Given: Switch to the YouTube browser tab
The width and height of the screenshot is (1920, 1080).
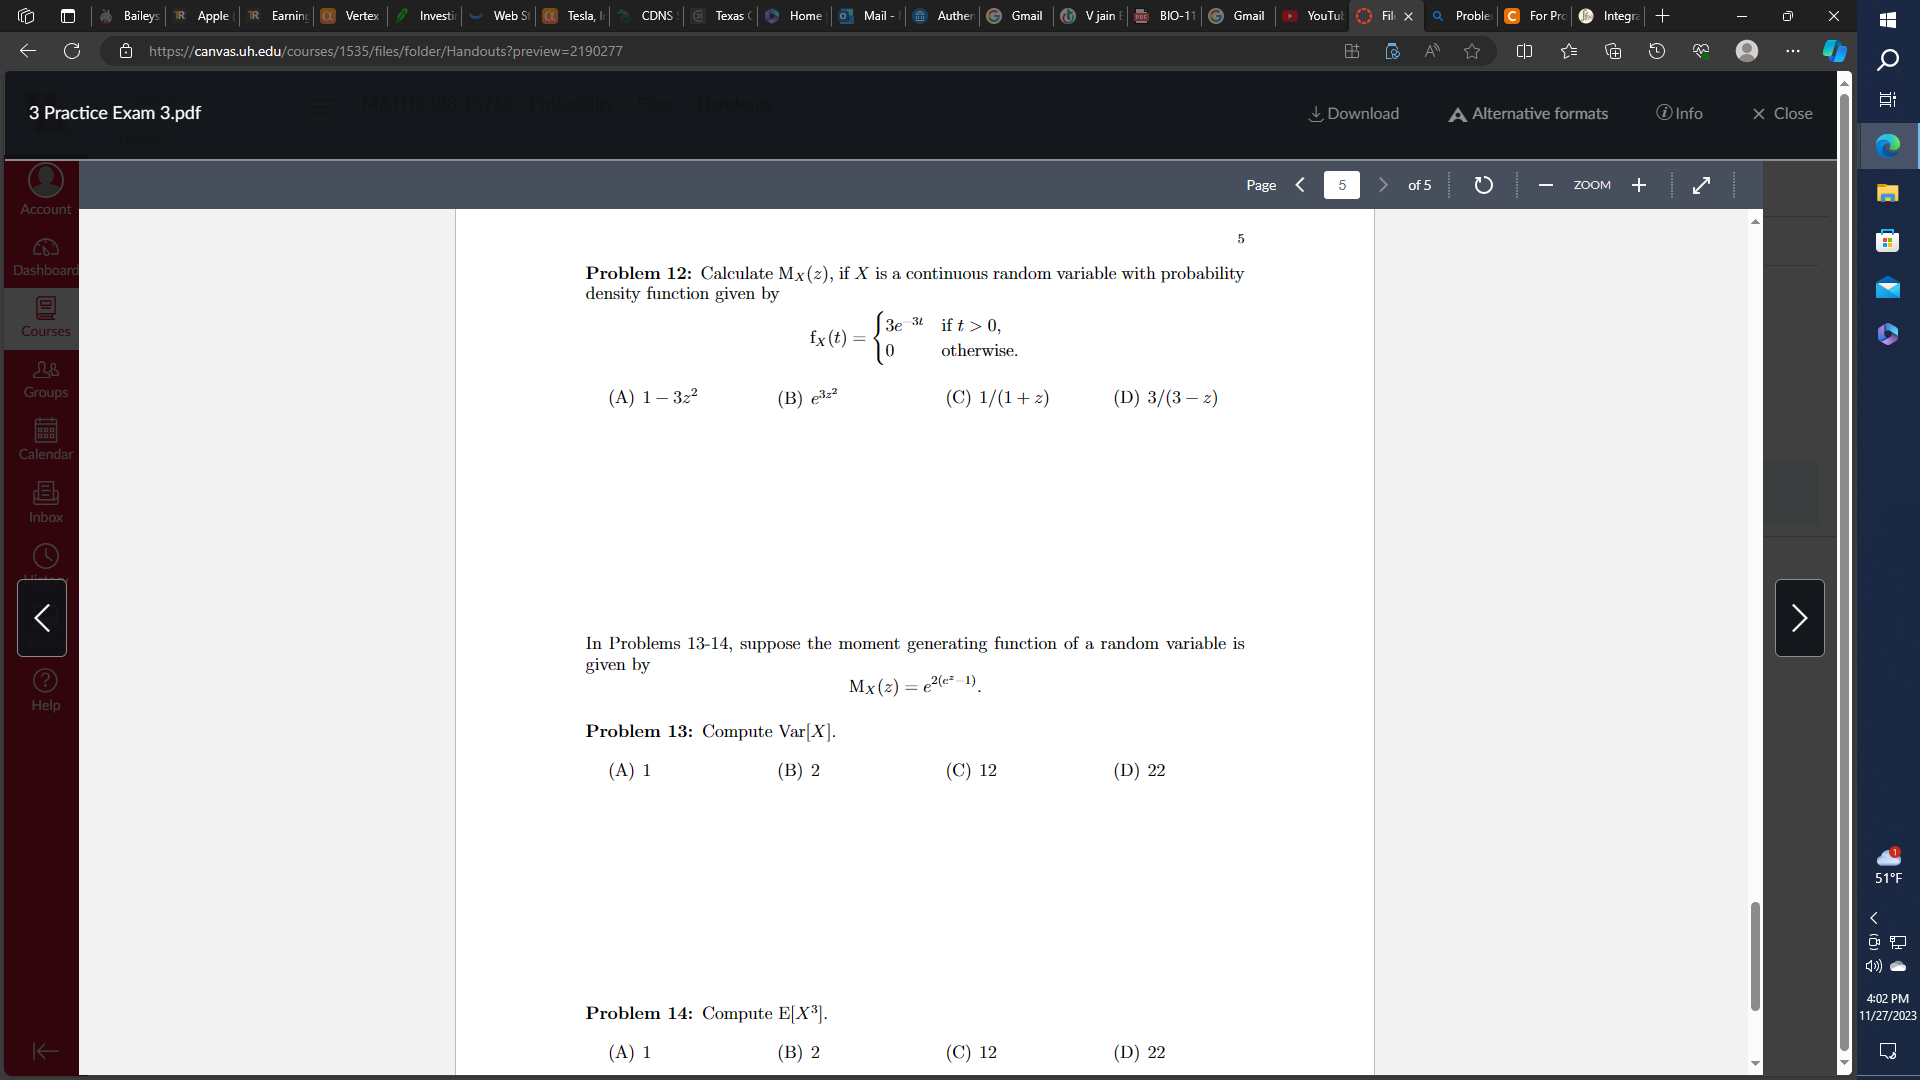Looking at the screenshot, I should coord(1314,16).
